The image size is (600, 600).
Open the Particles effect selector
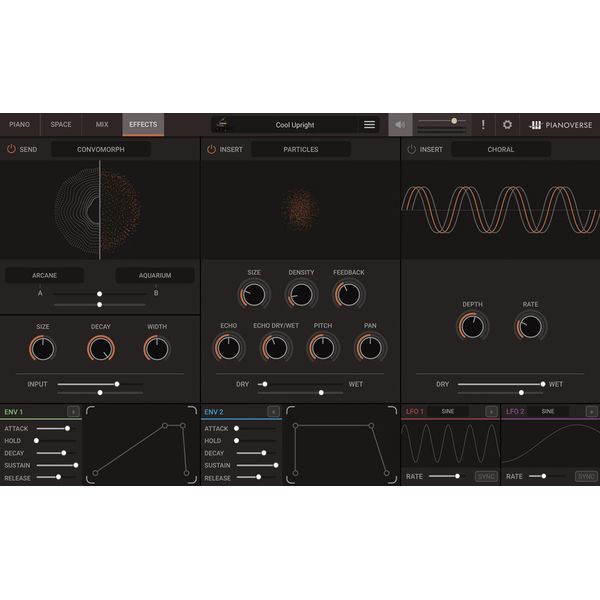(300, 149)
